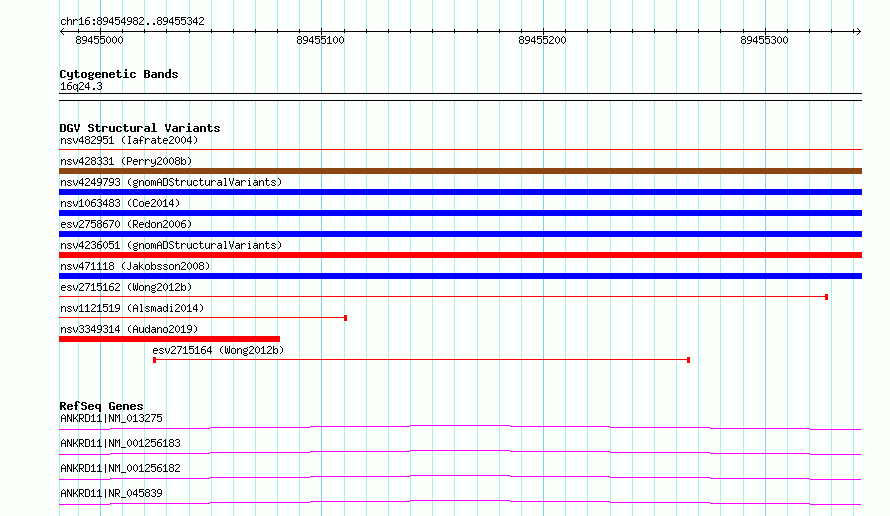The height and width of the screenshot is (516, 890).
Task: Click the right arrow of the ruler
Action: [x=858, y=32]
